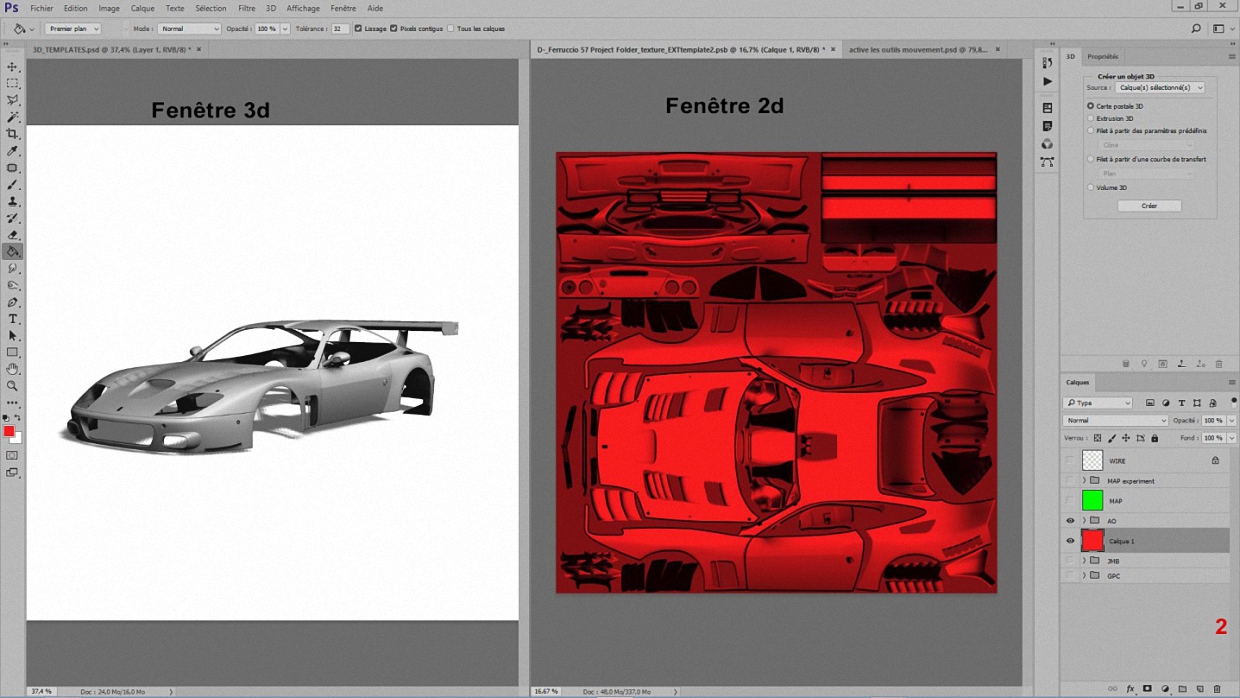Screen dimensions: 1240x698
Task: Select the Brush tool
Action: tap(13, 185)
